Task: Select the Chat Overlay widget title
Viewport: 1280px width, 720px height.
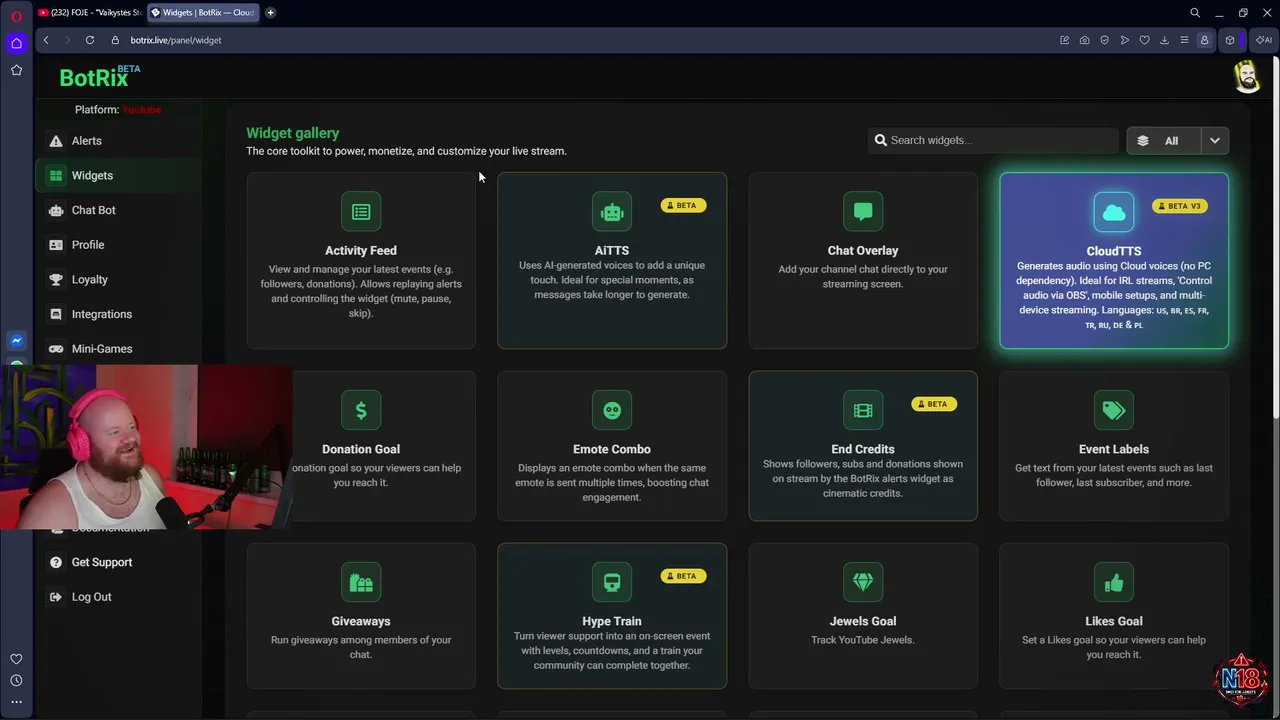Action: coord(863,251)
